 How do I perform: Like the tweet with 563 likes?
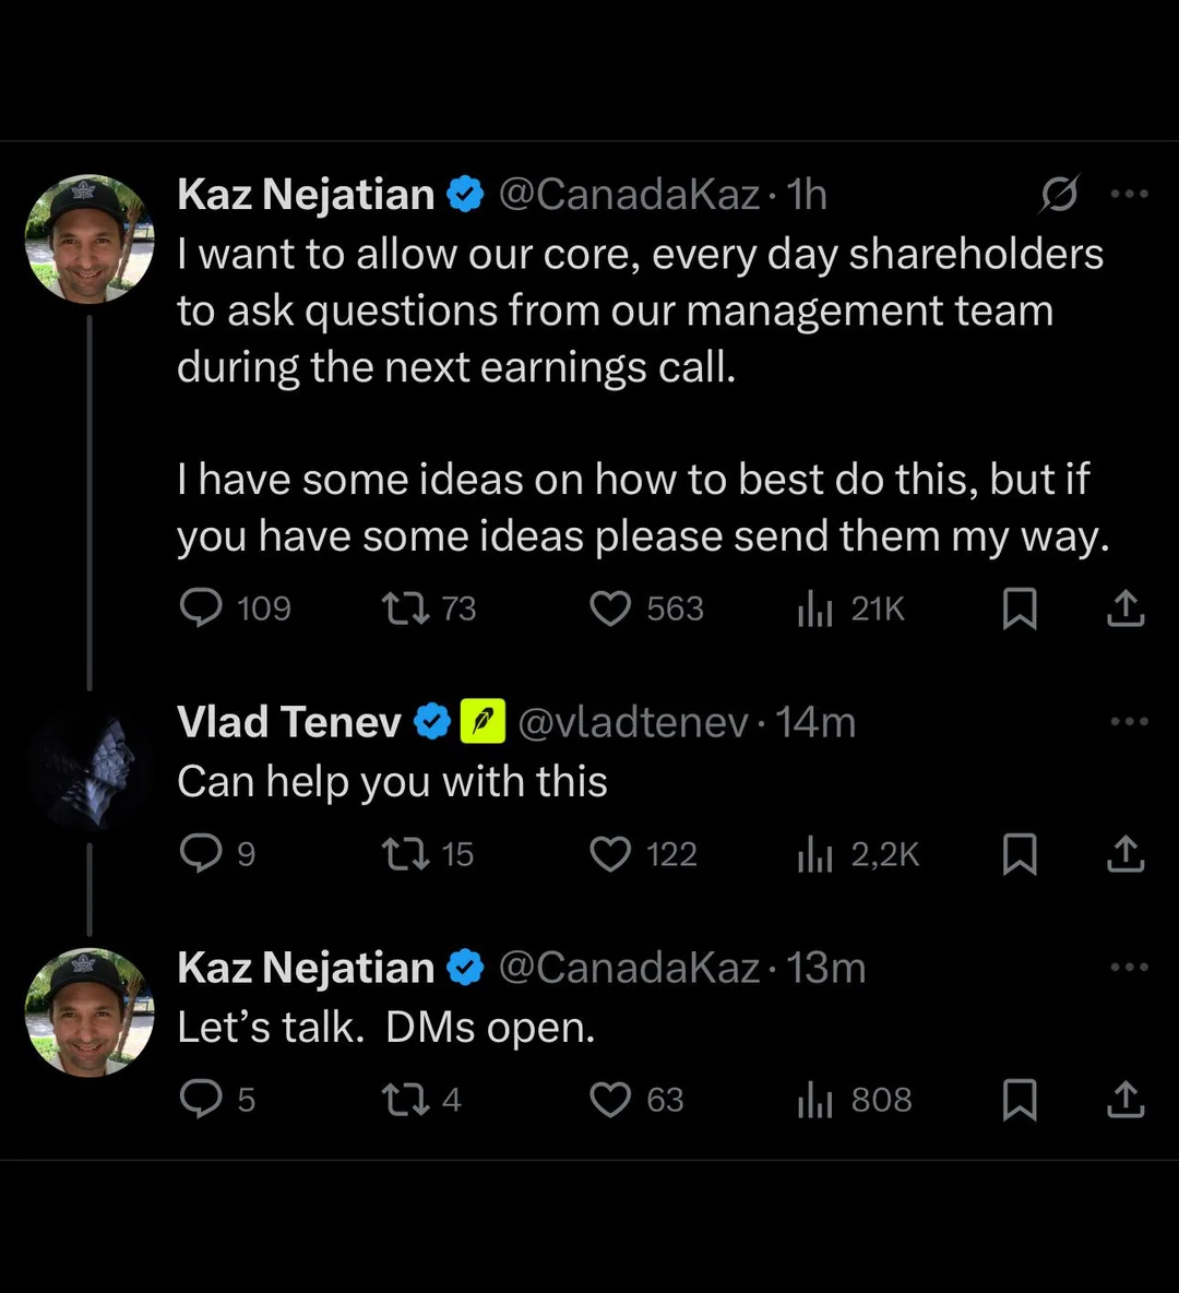(610, 608)
